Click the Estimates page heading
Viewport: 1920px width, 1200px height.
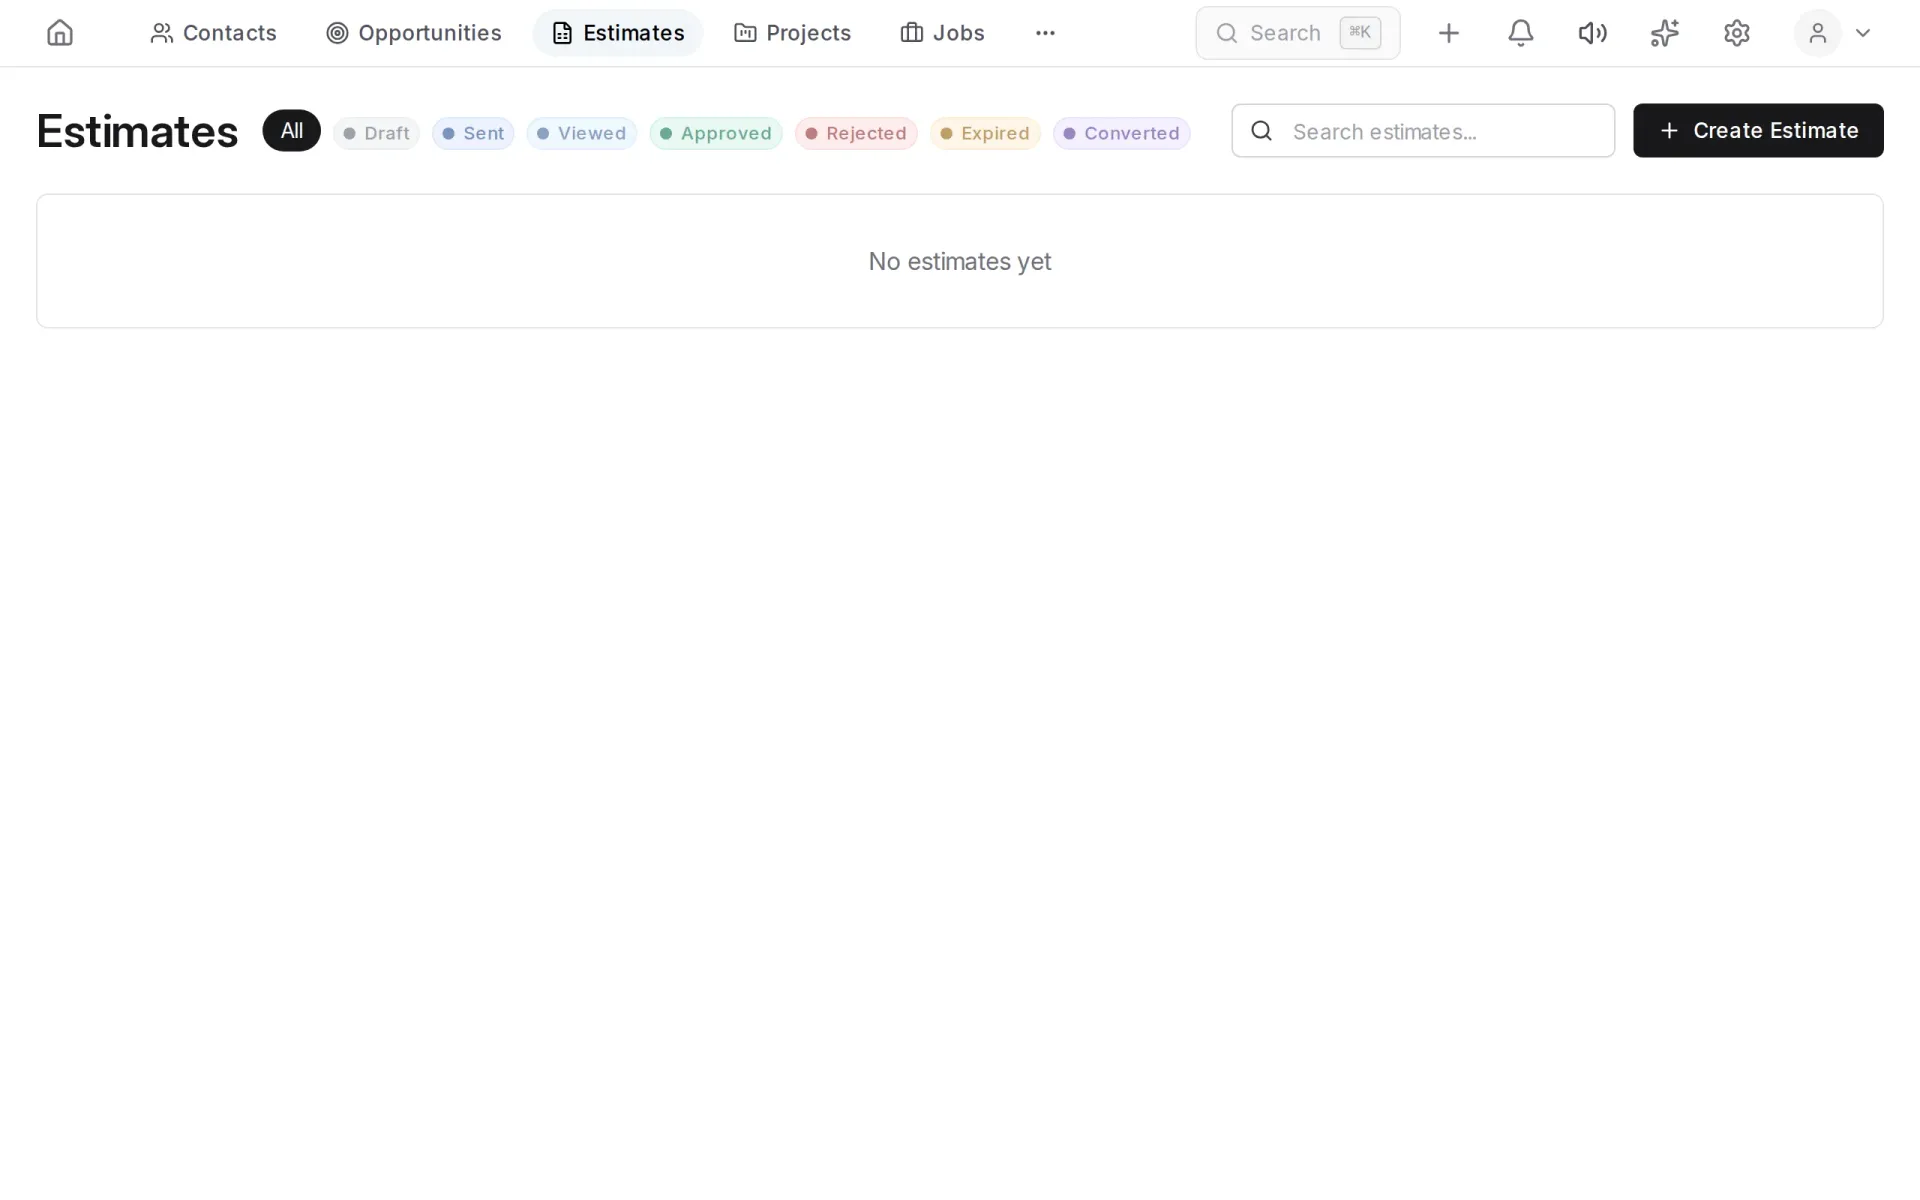(137, 131)
